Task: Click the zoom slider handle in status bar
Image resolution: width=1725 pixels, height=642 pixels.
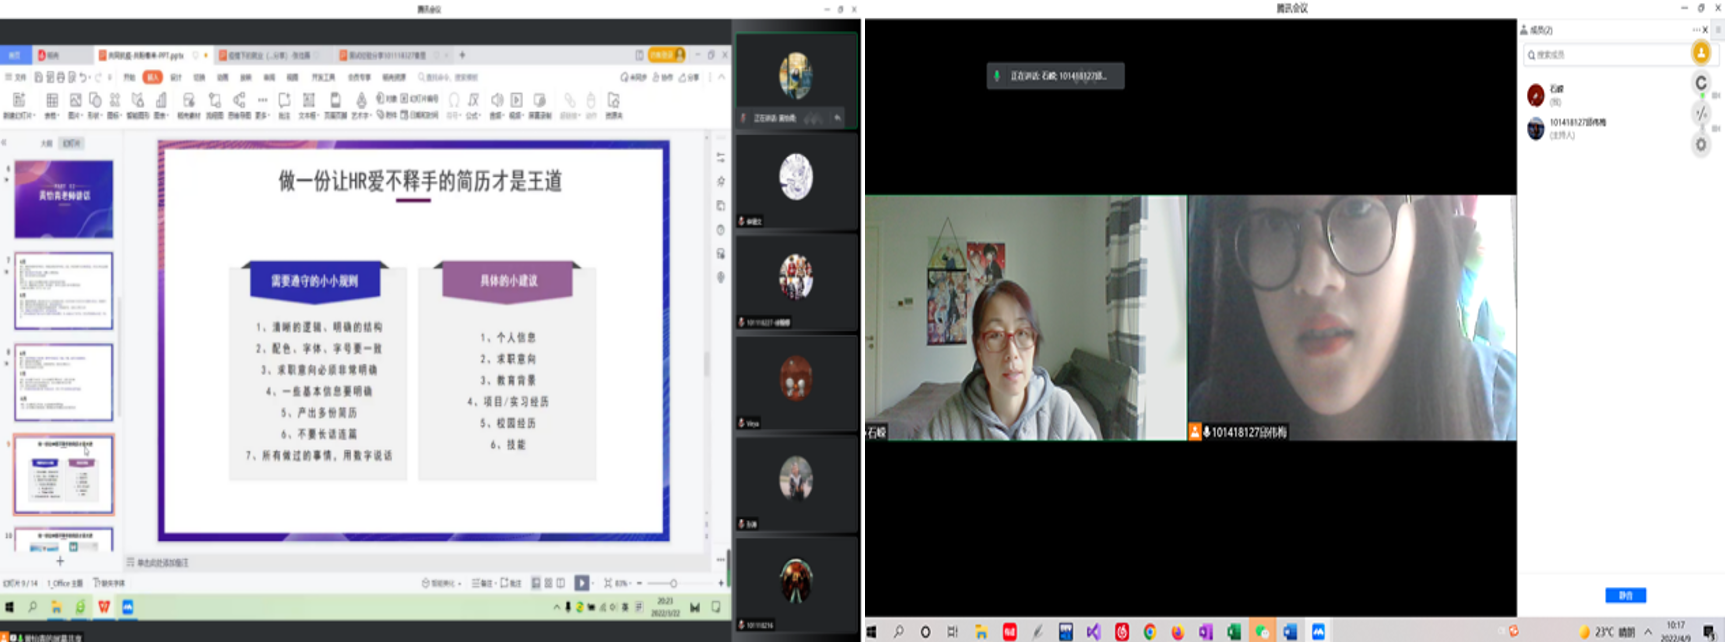Action: pyautogui.click(x=673, y=583)
